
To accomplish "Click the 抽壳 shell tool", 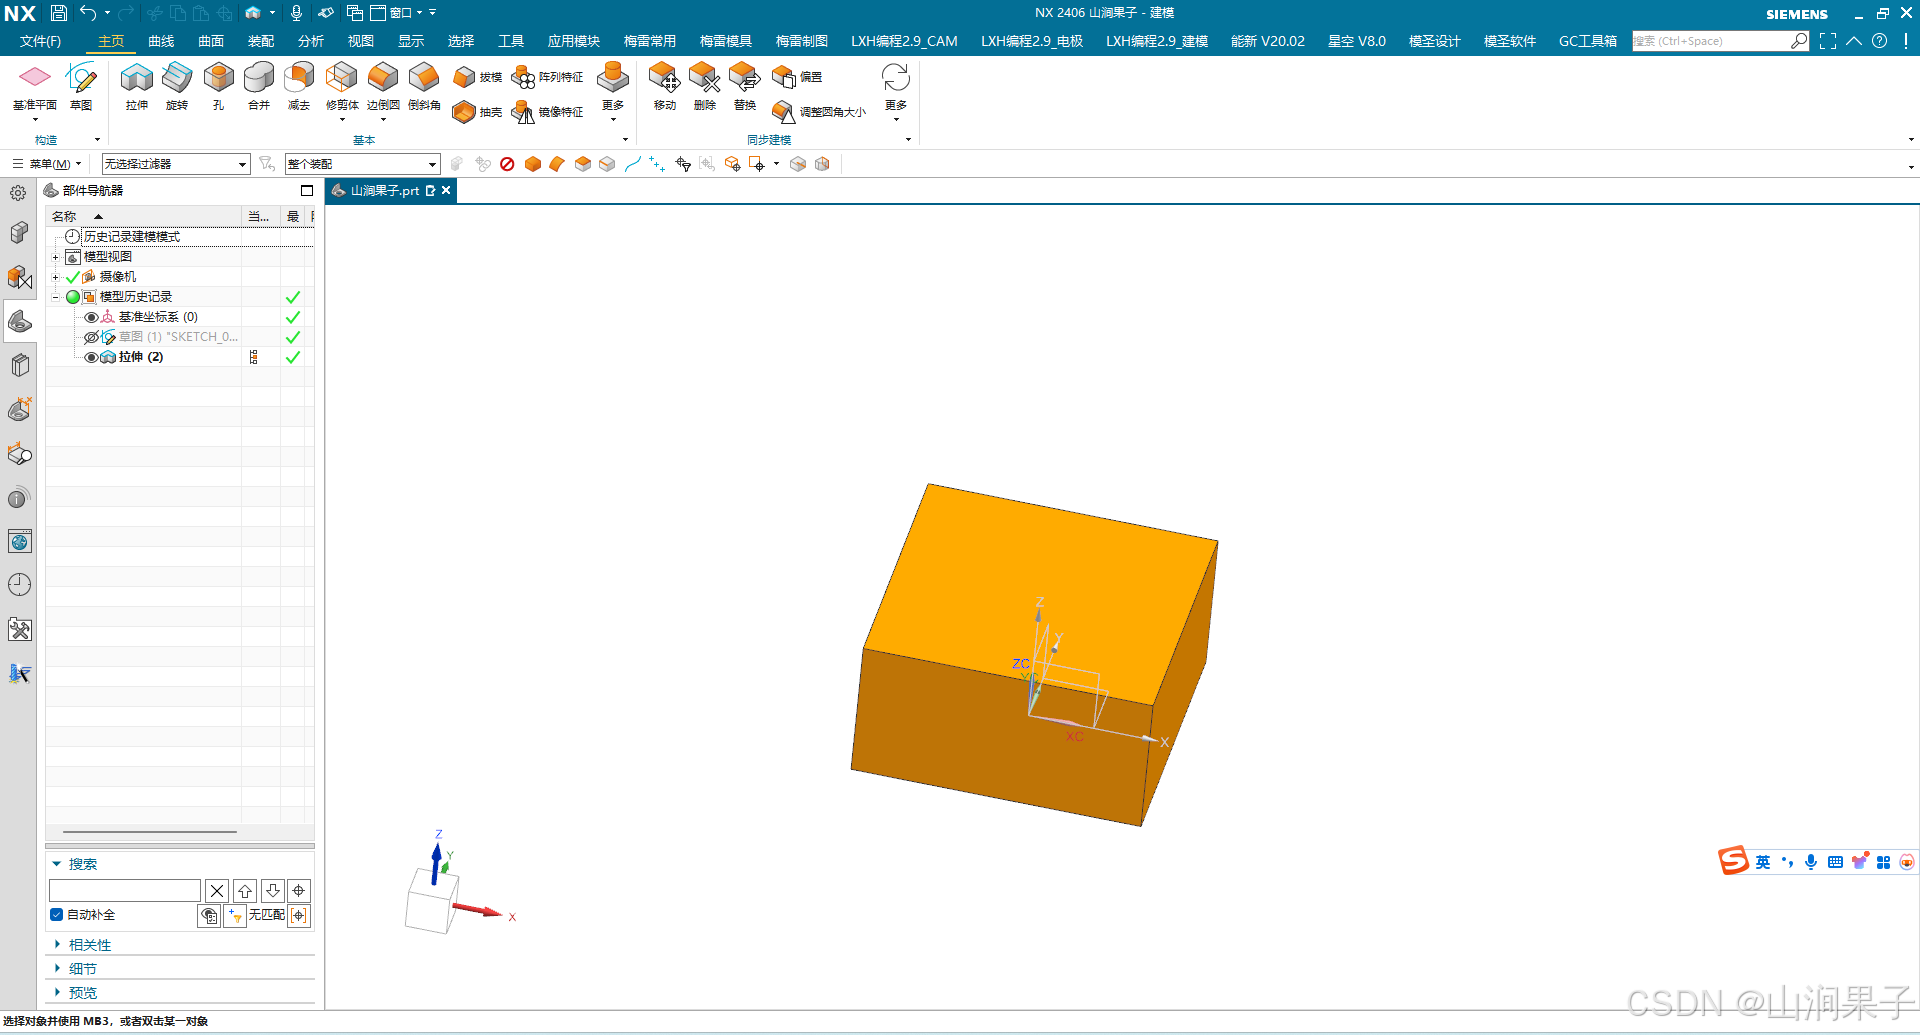I will 477,112.
